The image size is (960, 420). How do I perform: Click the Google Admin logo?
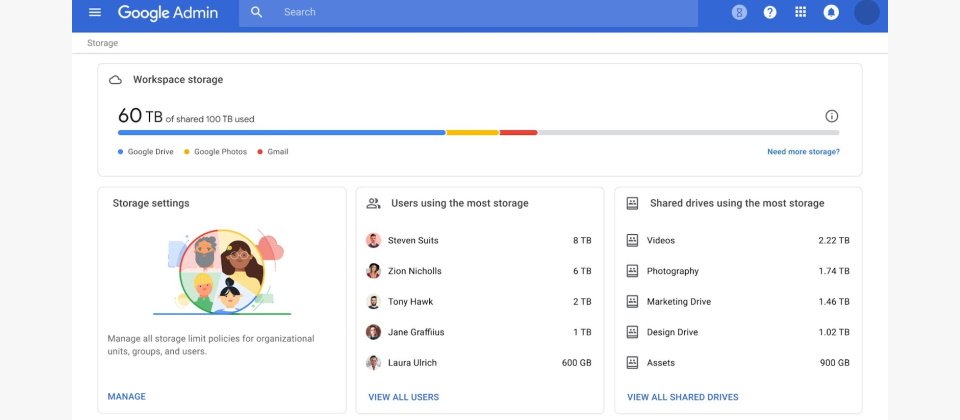(x=168, y=12)
